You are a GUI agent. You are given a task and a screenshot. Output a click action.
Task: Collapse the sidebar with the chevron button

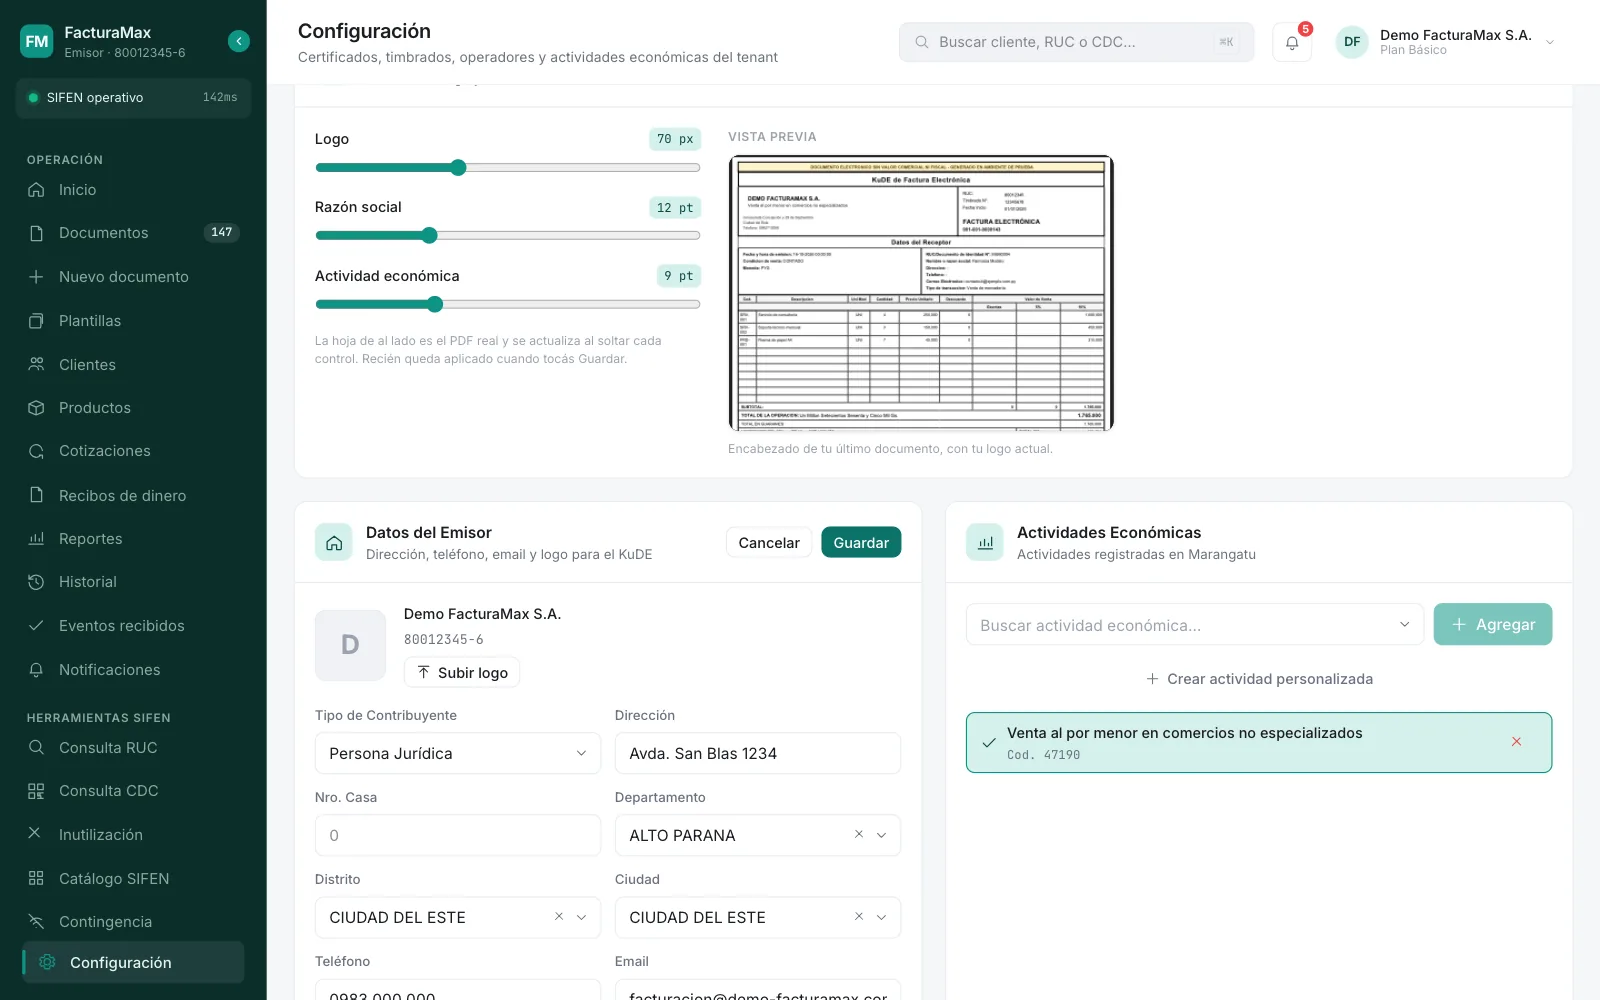tap(239, 41)
